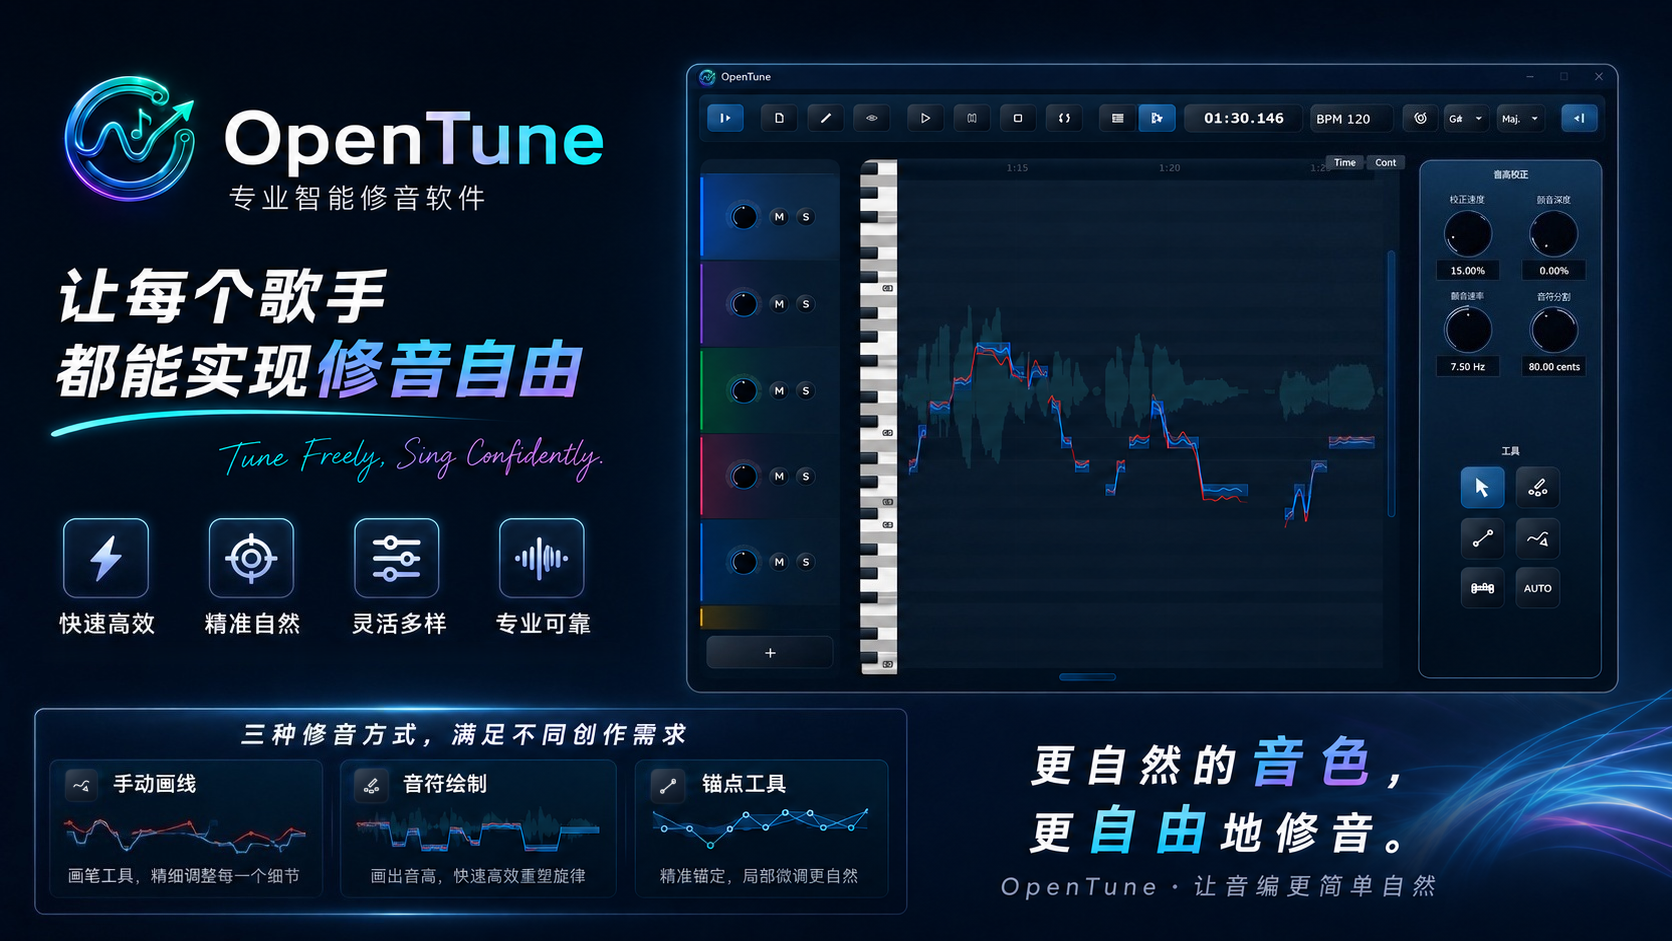The image size is (1672, 941).
Task: Toggle the right panel button at toolbar end
Action: 1580,118
